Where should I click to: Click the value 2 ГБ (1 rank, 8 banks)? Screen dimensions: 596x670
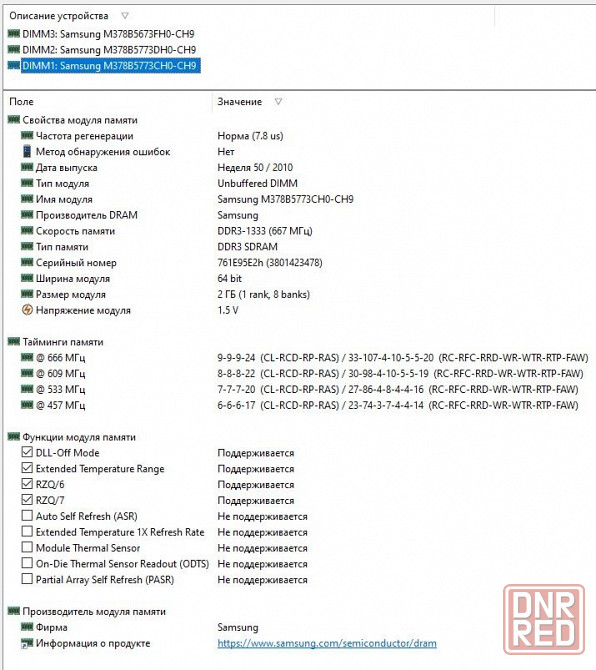pyautogui.click(x=264, y=294)
